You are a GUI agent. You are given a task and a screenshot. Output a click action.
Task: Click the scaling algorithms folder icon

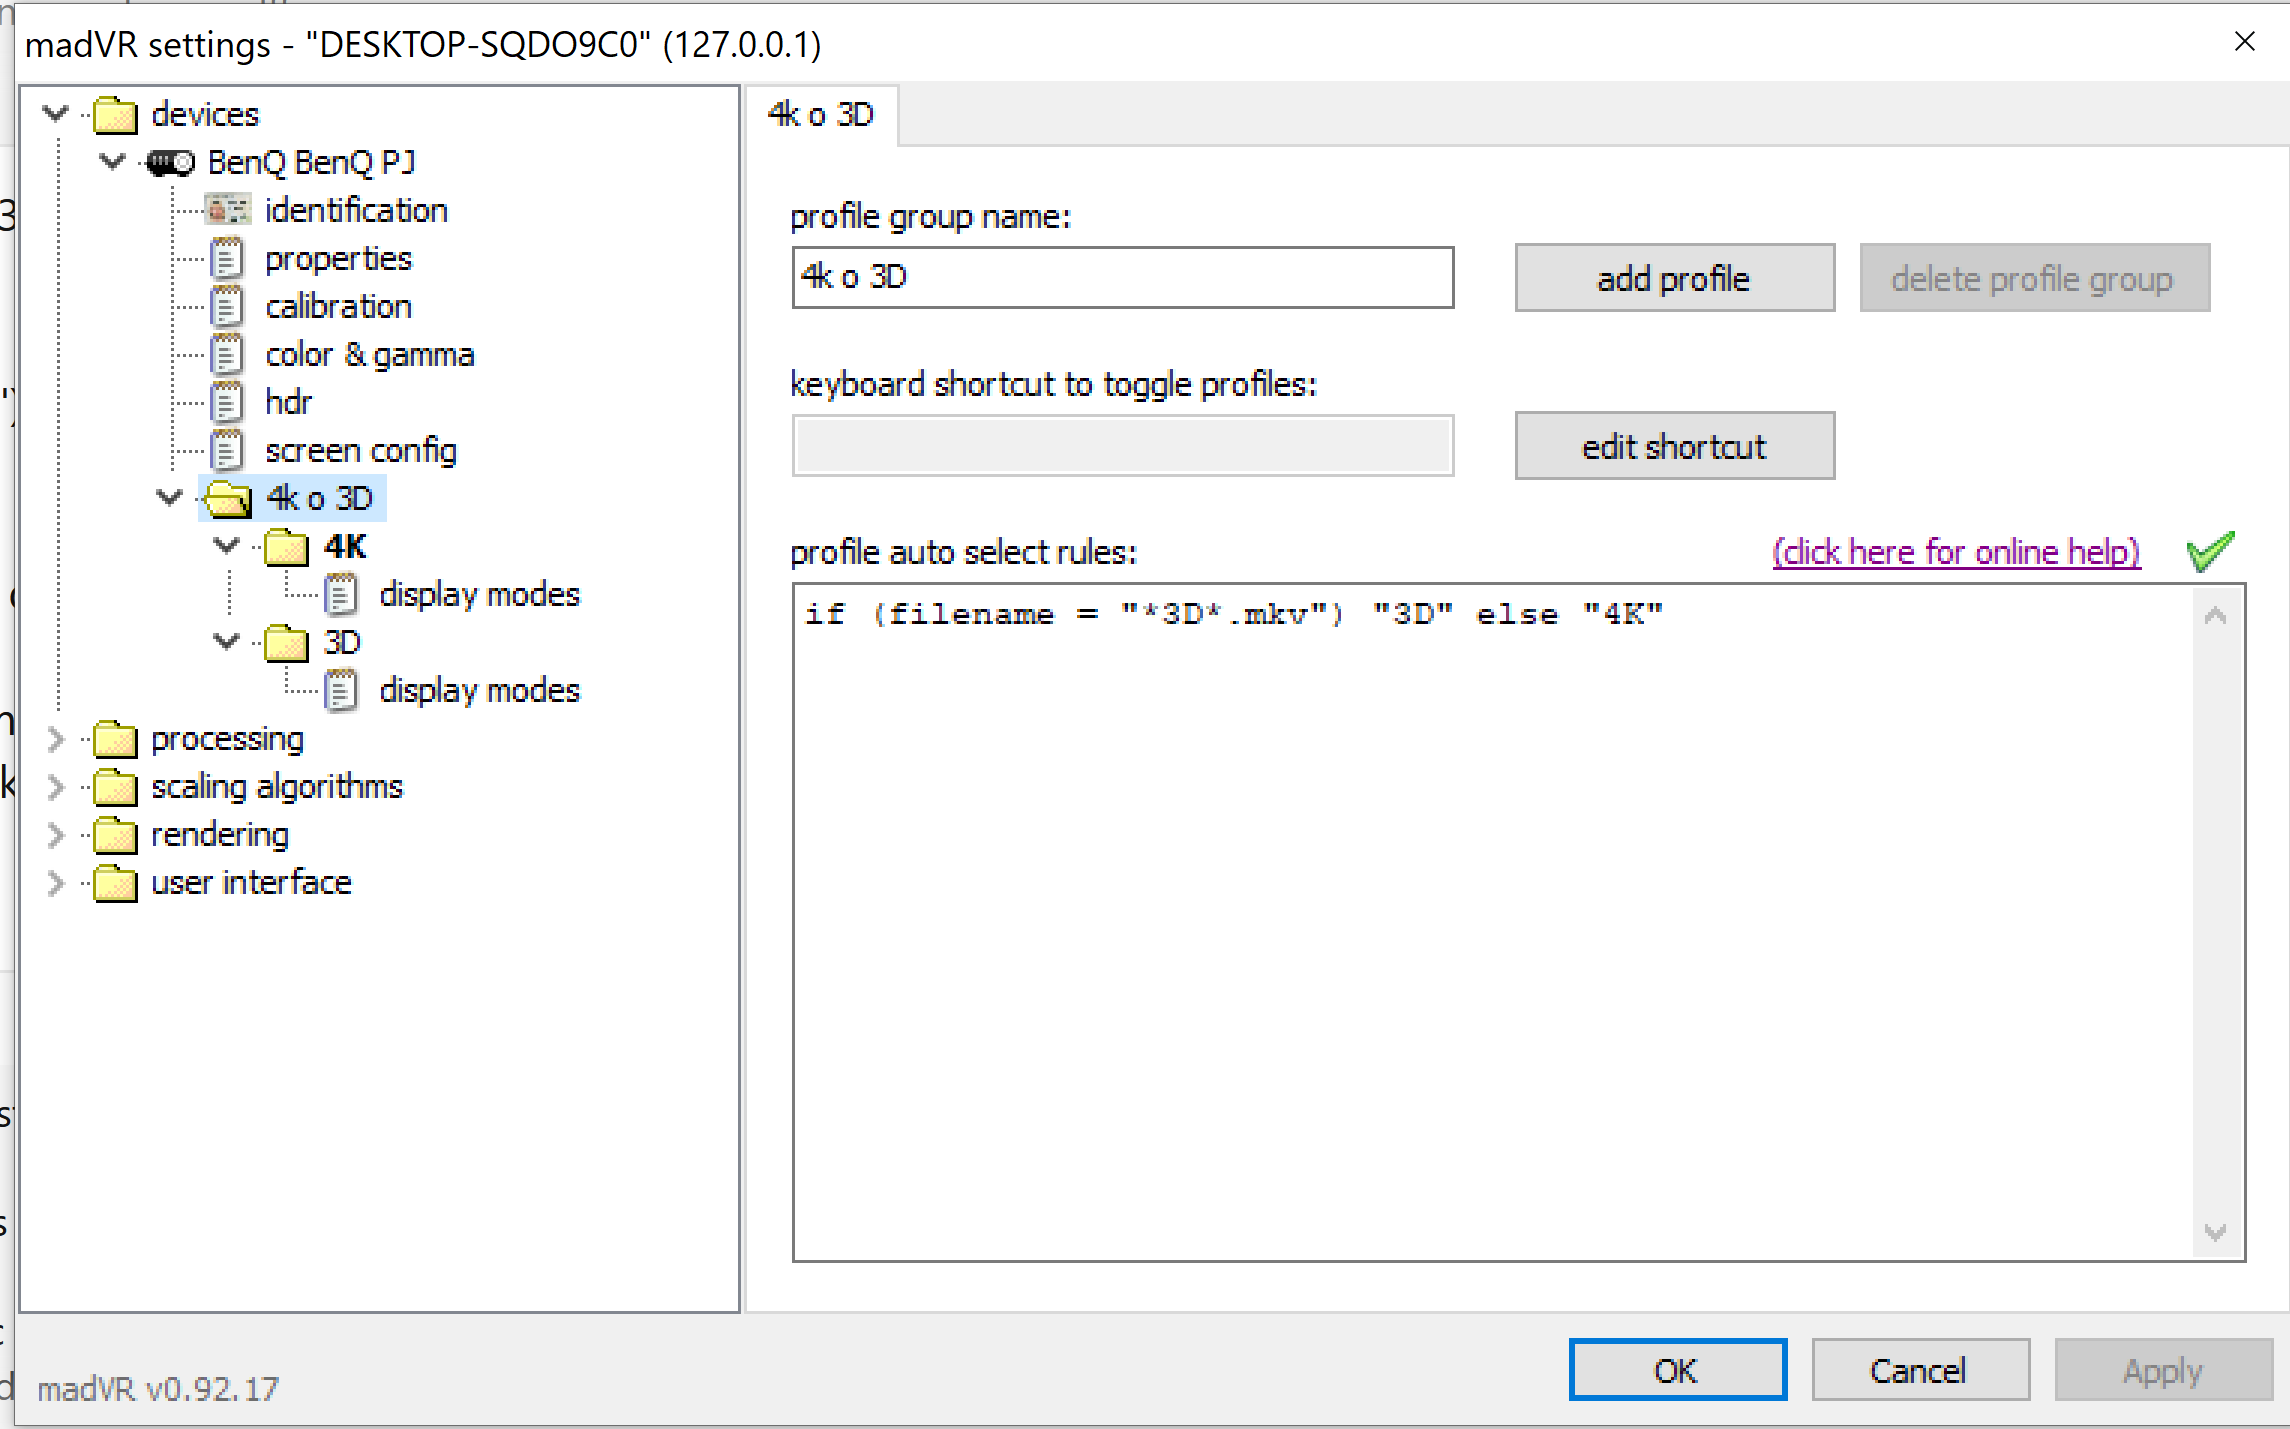[x=115, y=786]
